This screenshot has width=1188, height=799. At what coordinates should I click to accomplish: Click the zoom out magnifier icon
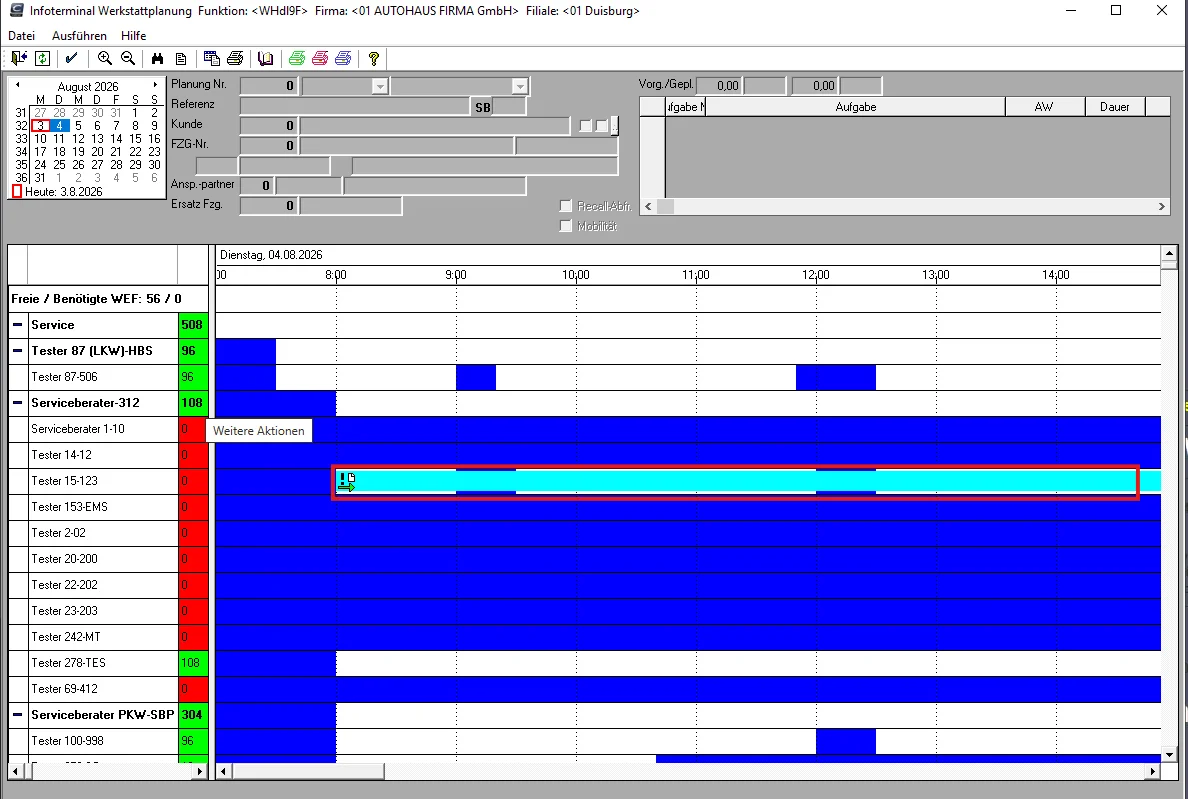128,58
